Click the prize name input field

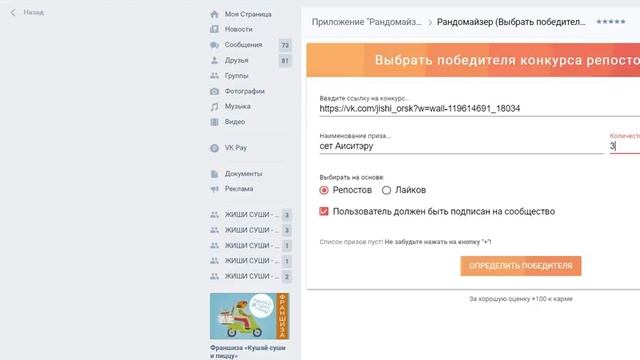462,146
